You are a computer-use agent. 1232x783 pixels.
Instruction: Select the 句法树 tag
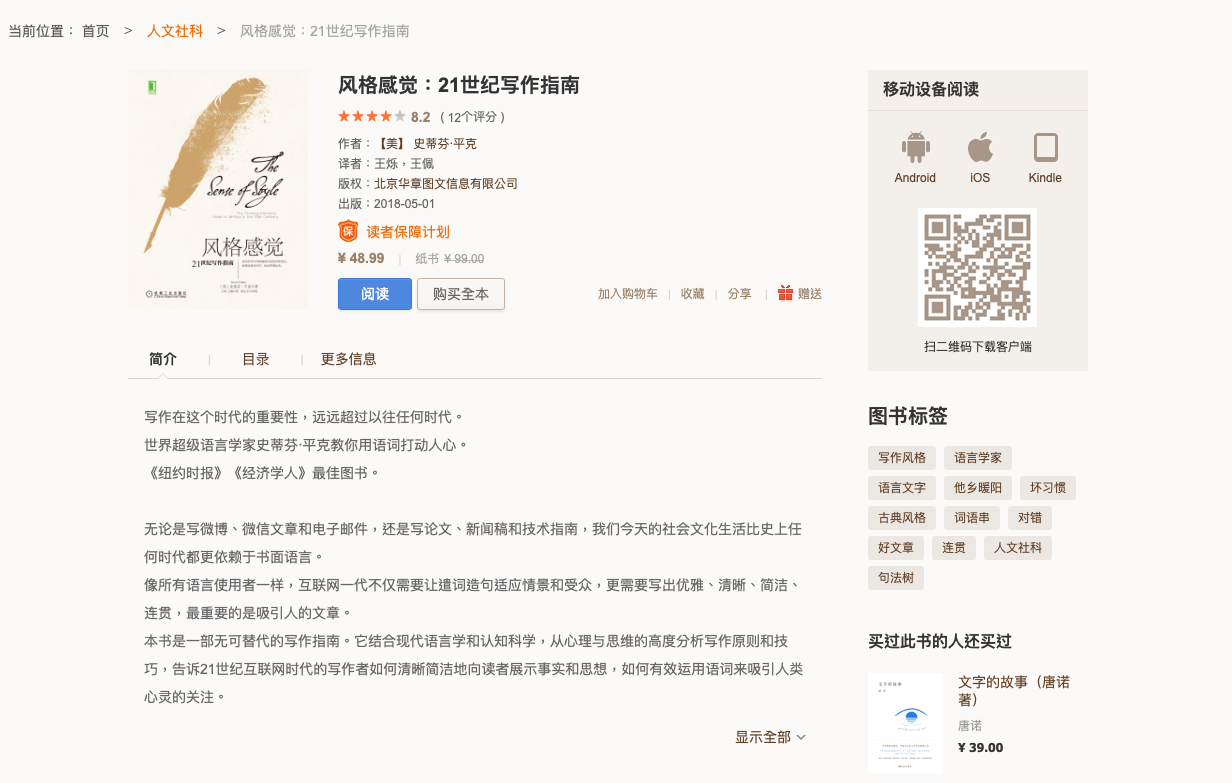point(896,578)
